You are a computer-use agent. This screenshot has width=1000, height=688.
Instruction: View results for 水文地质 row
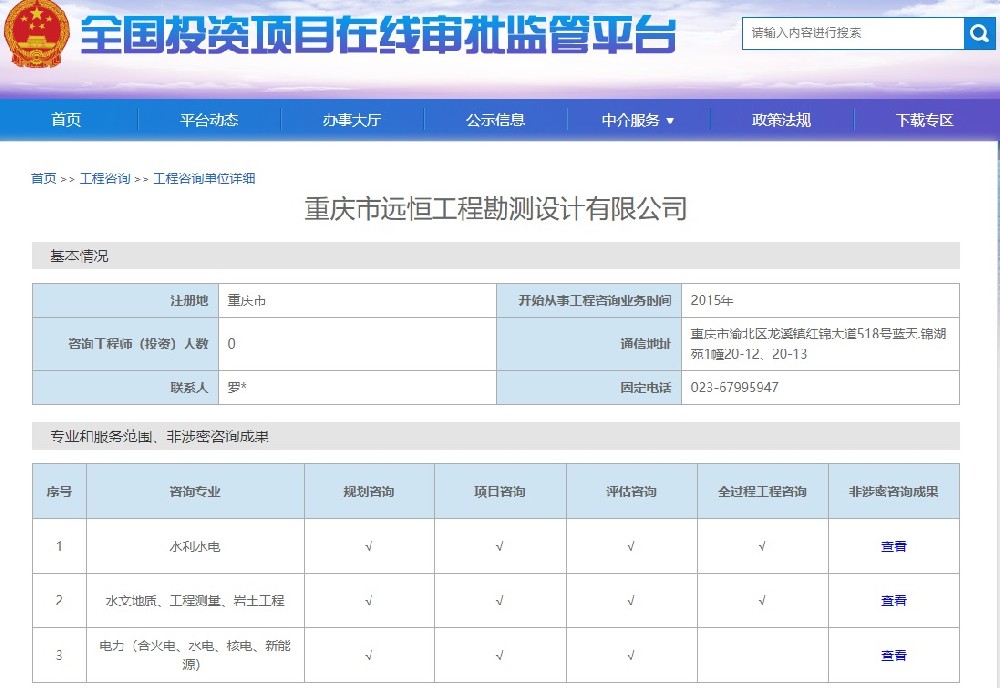point(893,601)
